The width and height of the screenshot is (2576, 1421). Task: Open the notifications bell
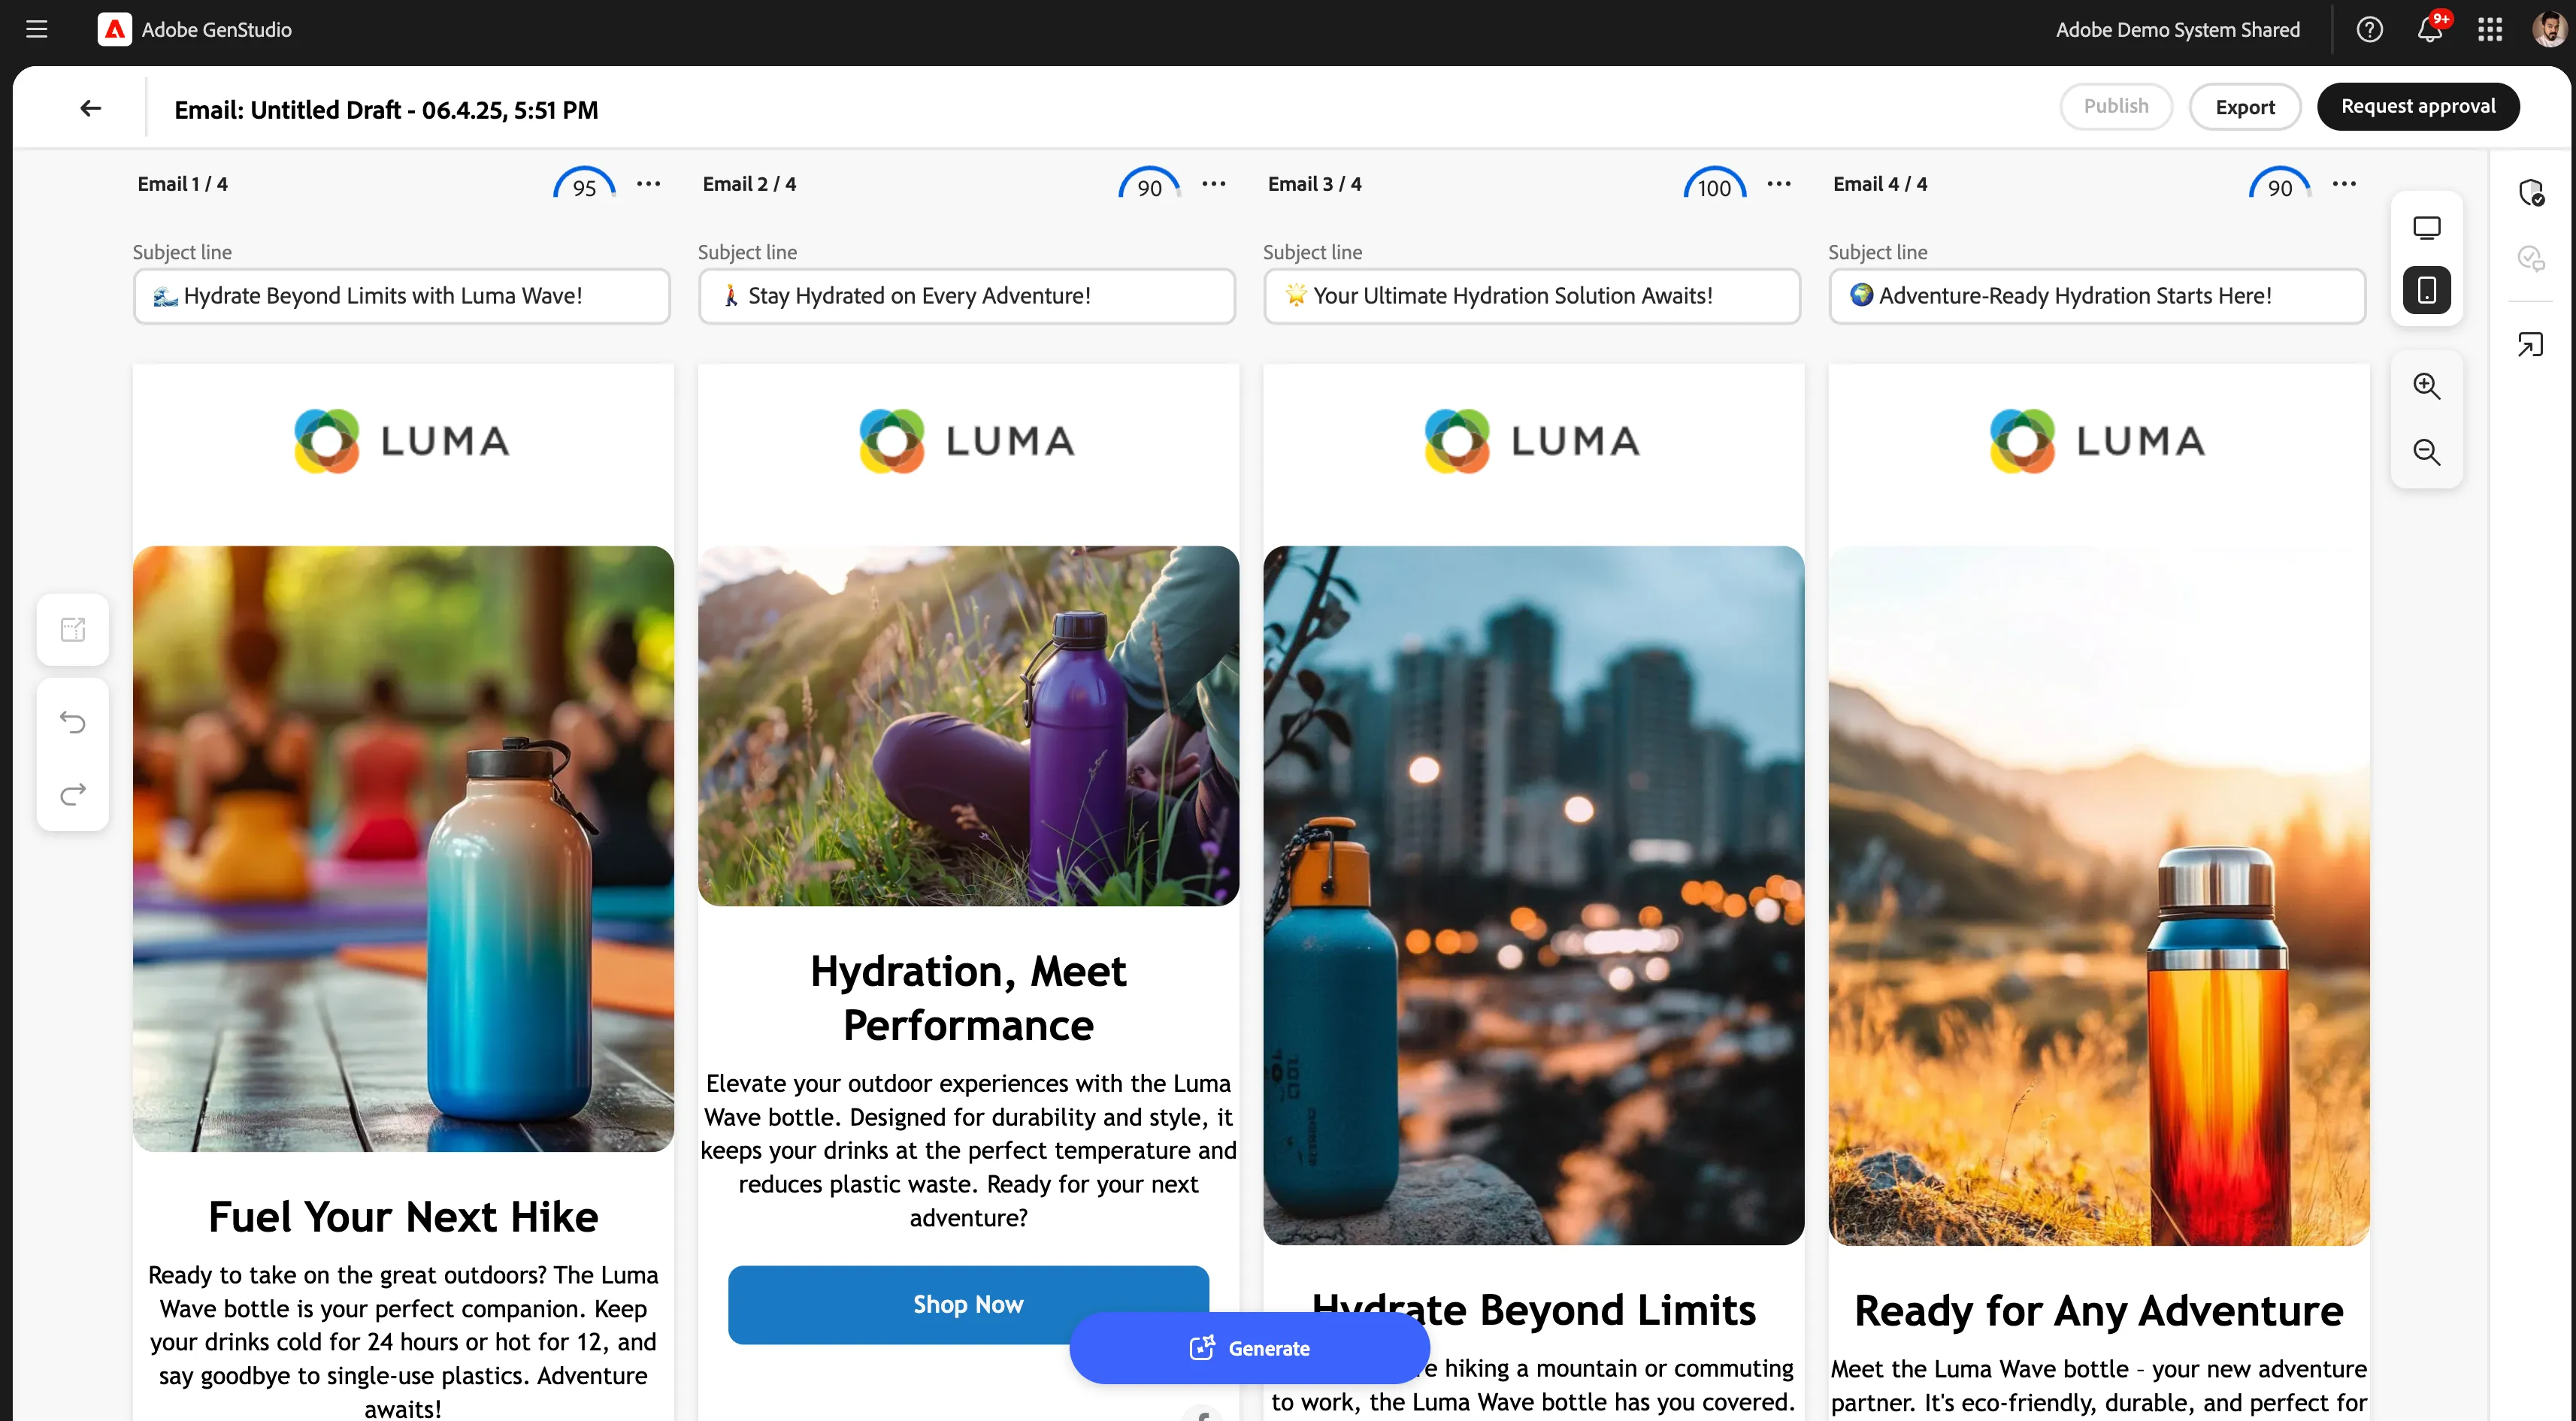point(2431,30)
